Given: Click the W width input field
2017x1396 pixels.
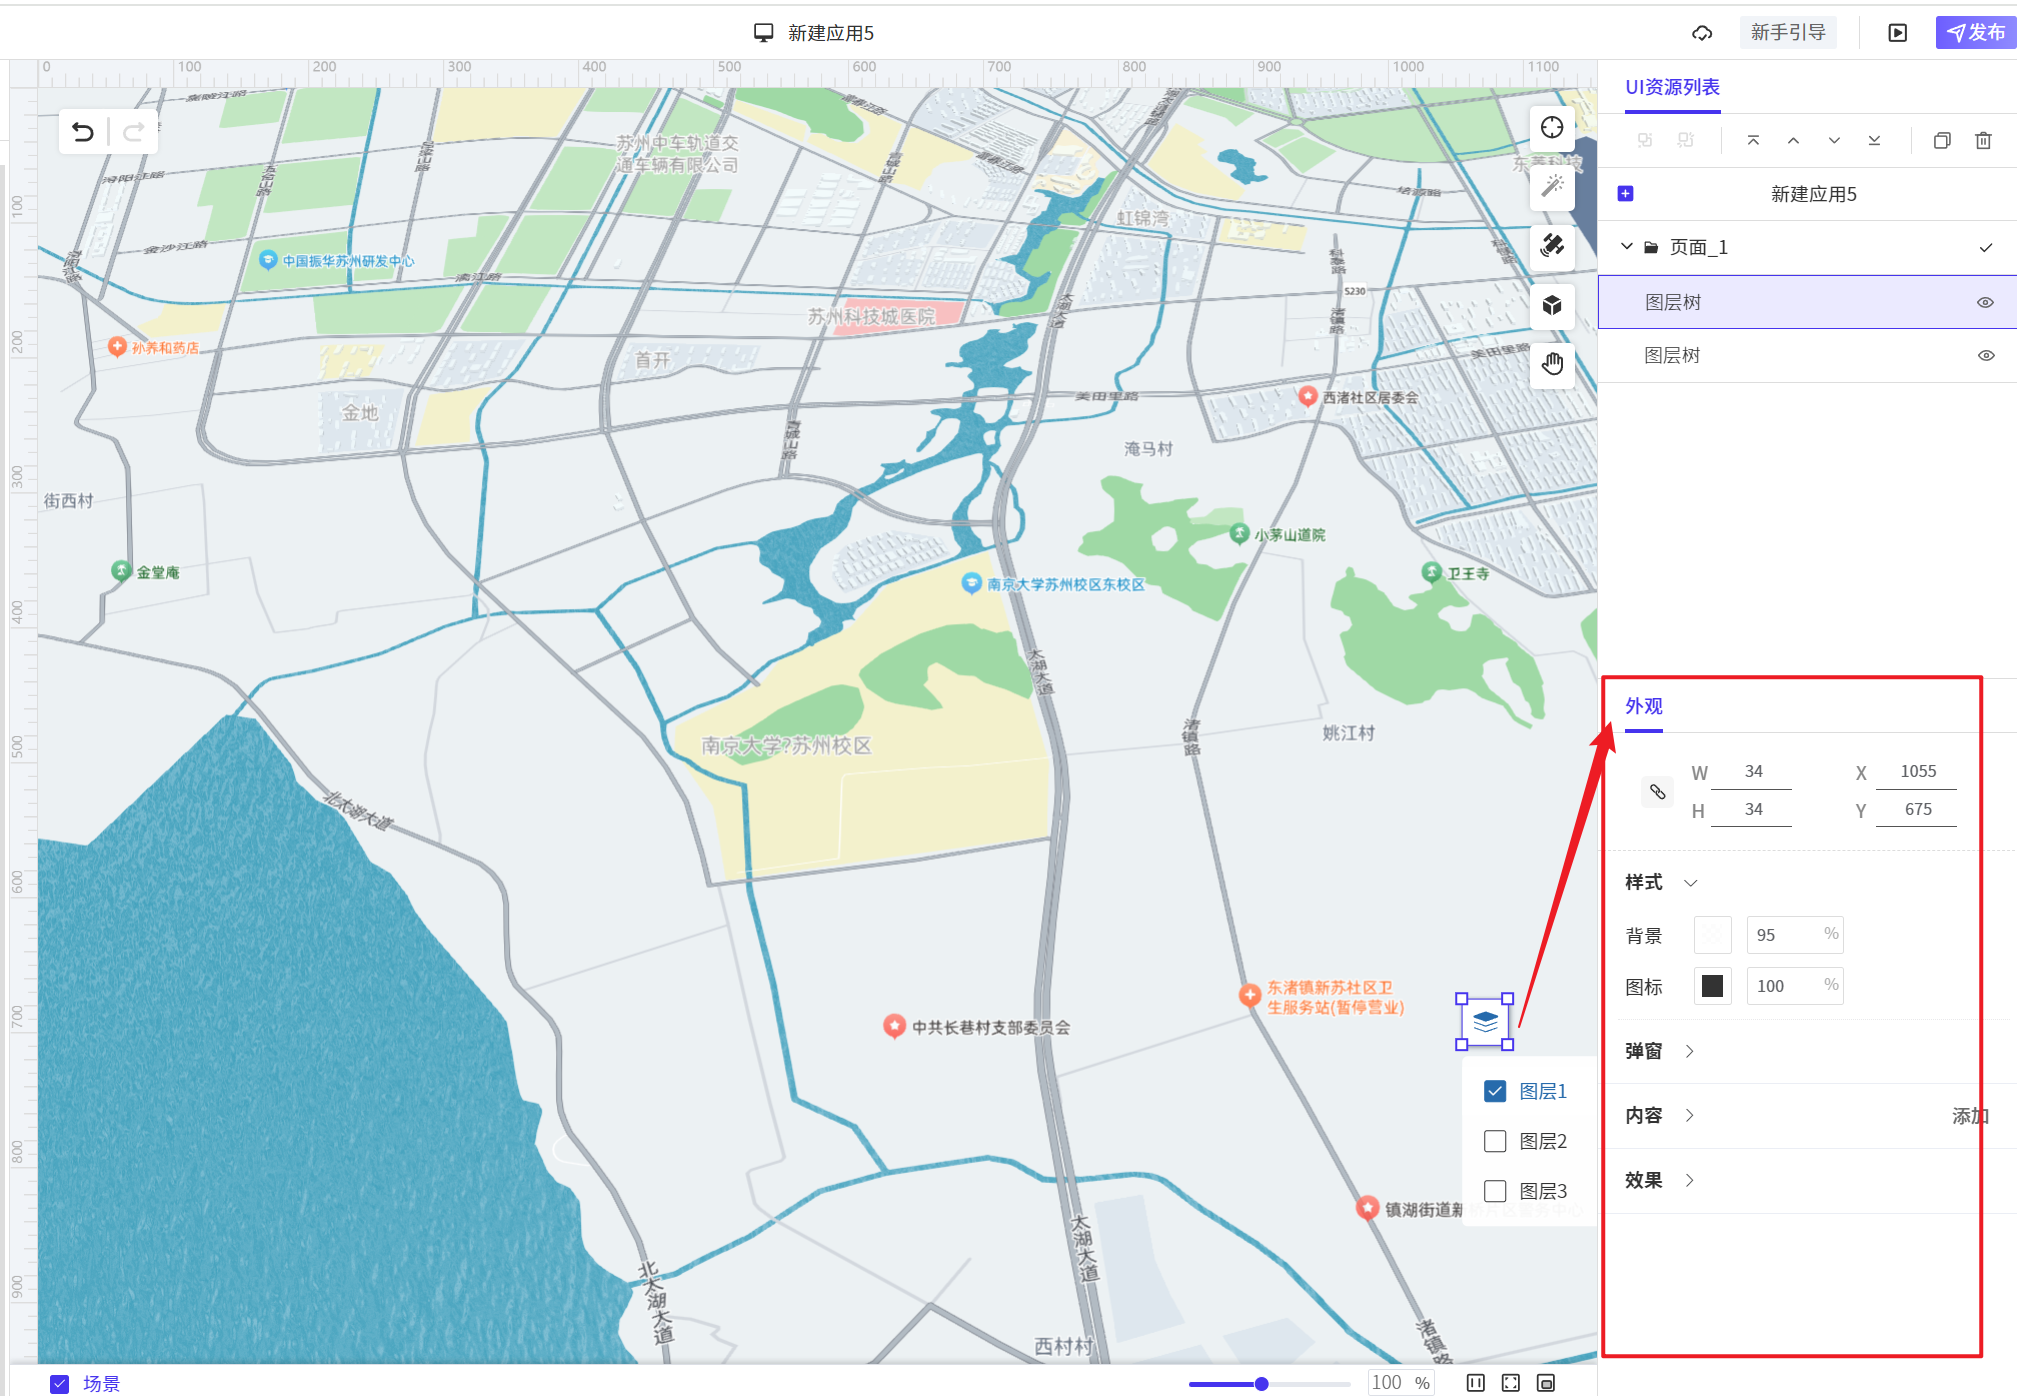Looking at the screenshot, I should 1752,772.
